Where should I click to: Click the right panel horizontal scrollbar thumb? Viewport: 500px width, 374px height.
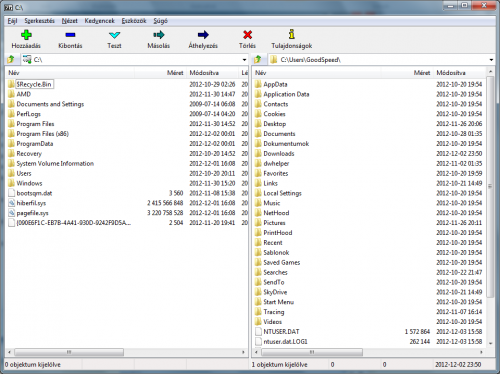(x=312, y=352)
